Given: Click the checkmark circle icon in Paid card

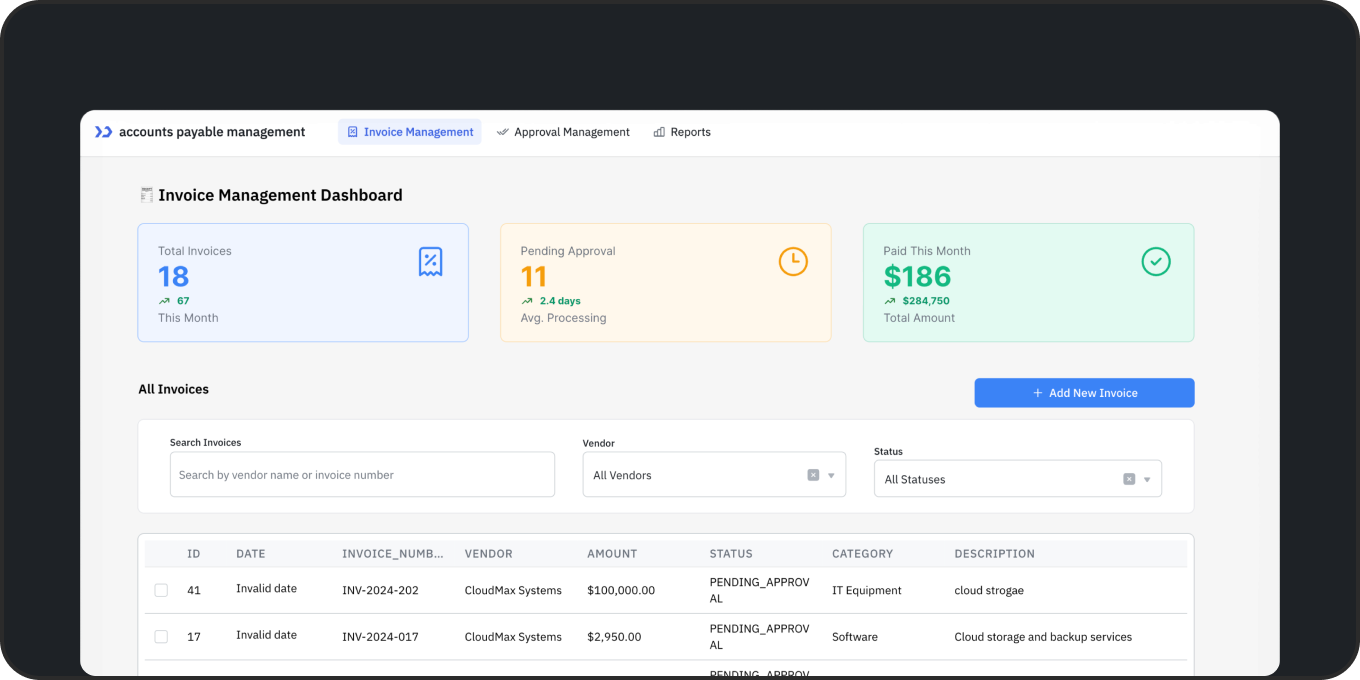Looking at the screenshot, I should (1156, 262).
